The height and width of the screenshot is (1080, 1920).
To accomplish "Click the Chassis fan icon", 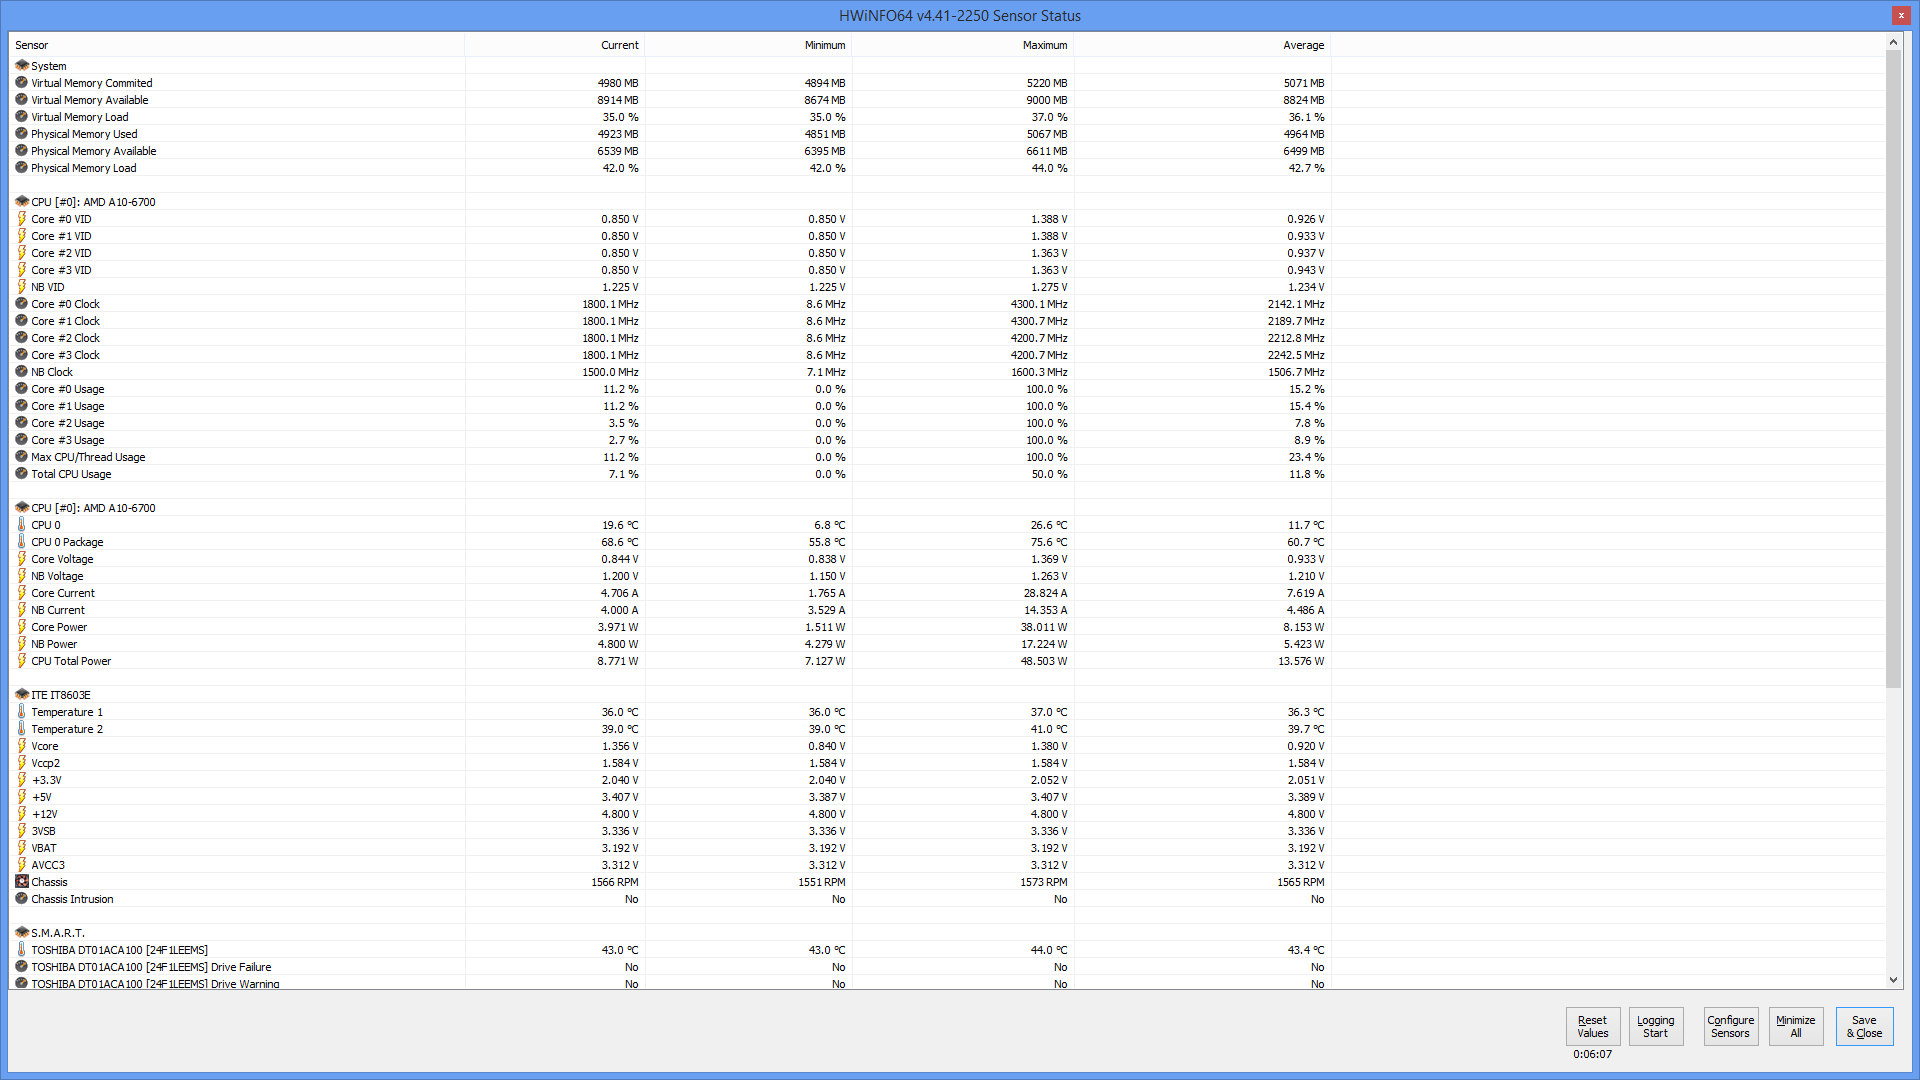I will coord(22,882).
